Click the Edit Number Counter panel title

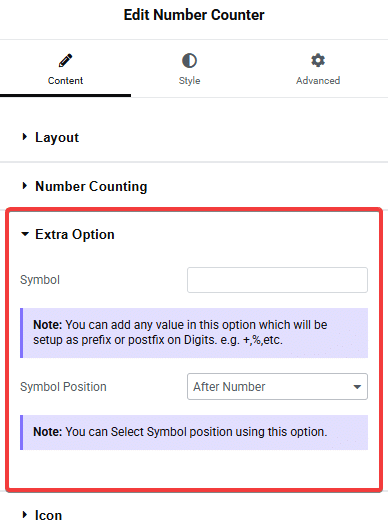pos(194,15)
